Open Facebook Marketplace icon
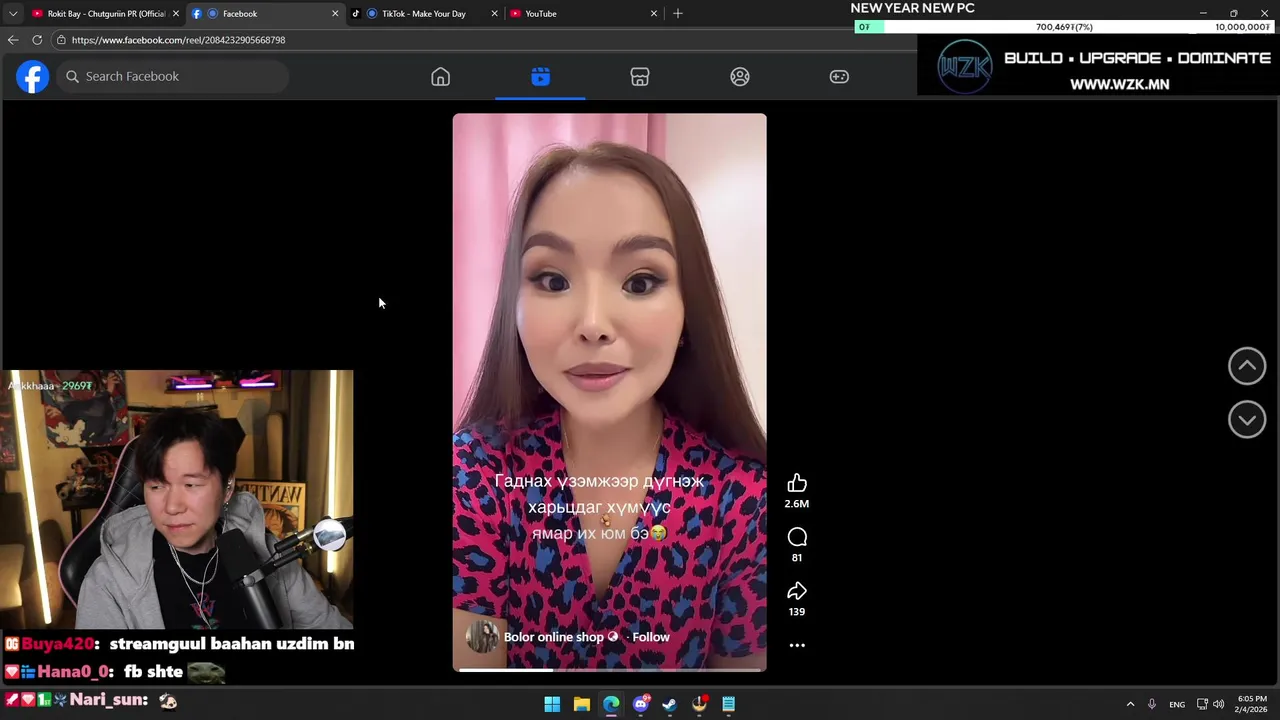This screenshot has width=1280, height=720. (640, 77)
